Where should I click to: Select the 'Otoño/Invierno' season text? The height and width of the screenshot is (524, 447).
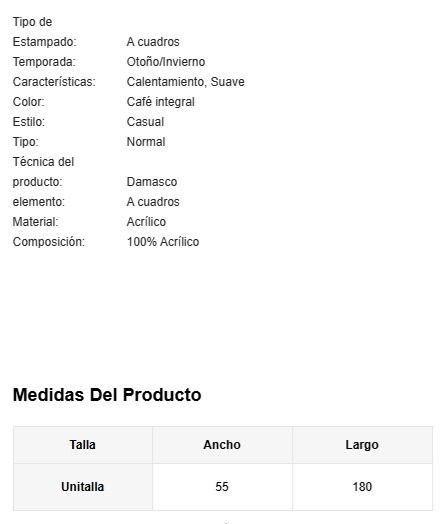click(166, 62)
